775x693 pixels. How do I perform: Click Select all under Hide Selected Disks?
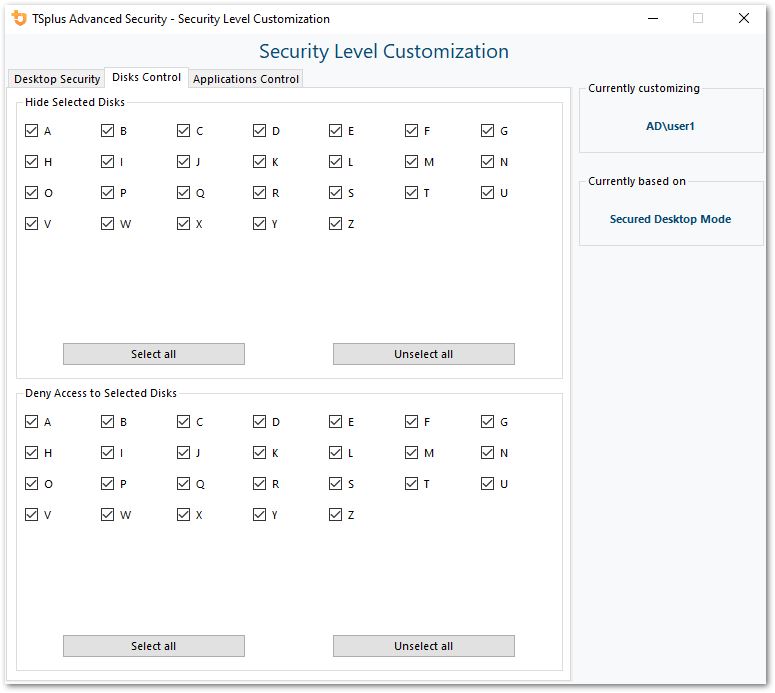pyautogui.click(x=153, y=354)
